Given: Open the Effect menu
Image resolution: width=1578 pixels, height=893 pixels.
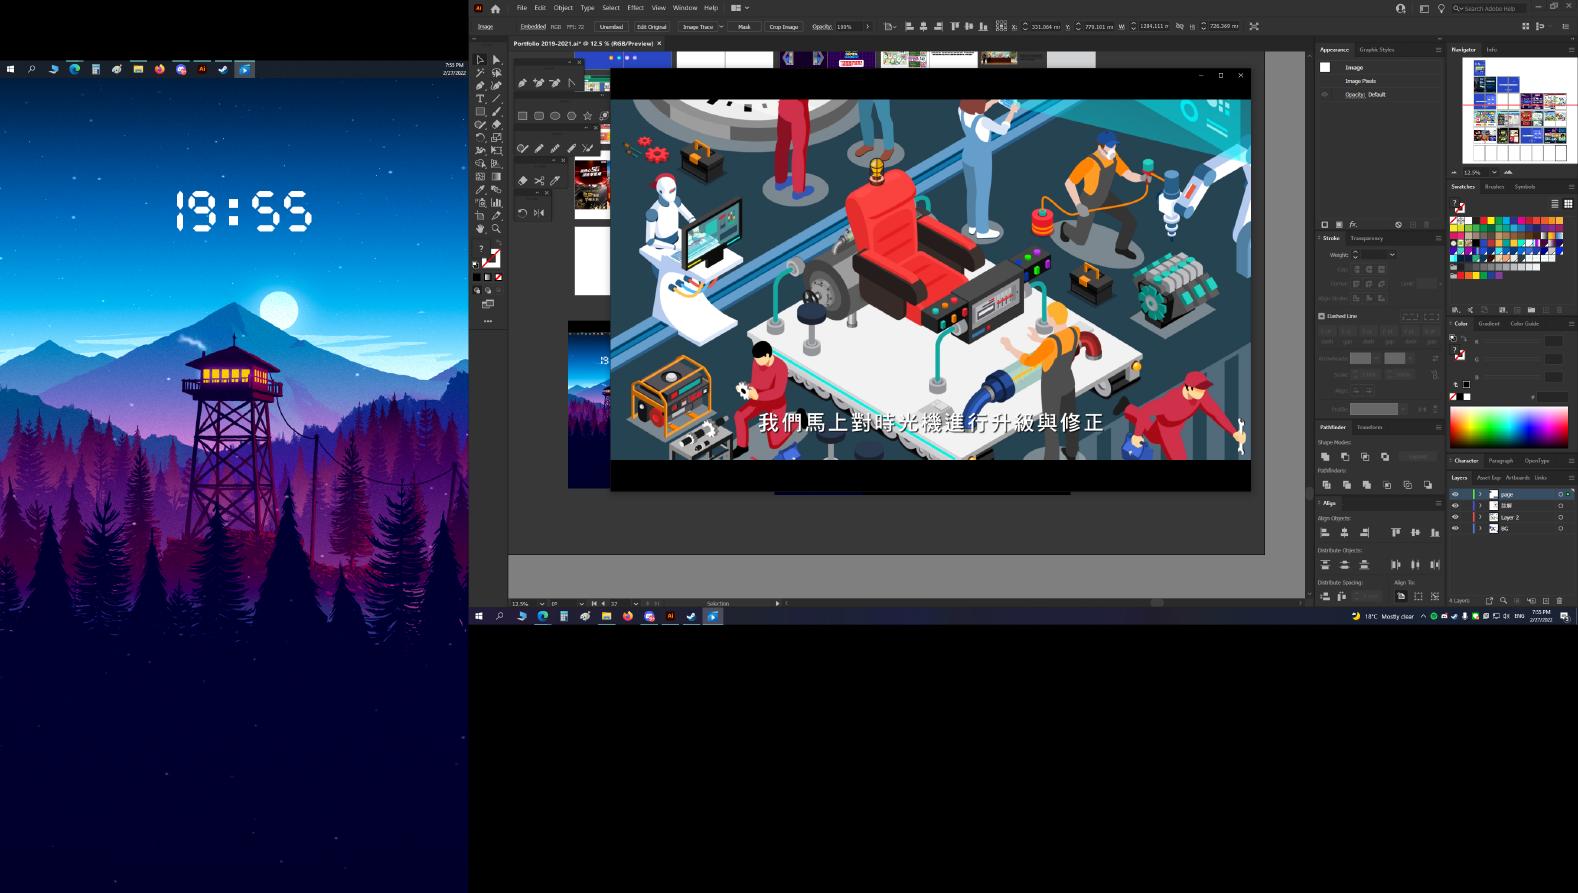Looking at the screenshot, I should click(635, 8).
